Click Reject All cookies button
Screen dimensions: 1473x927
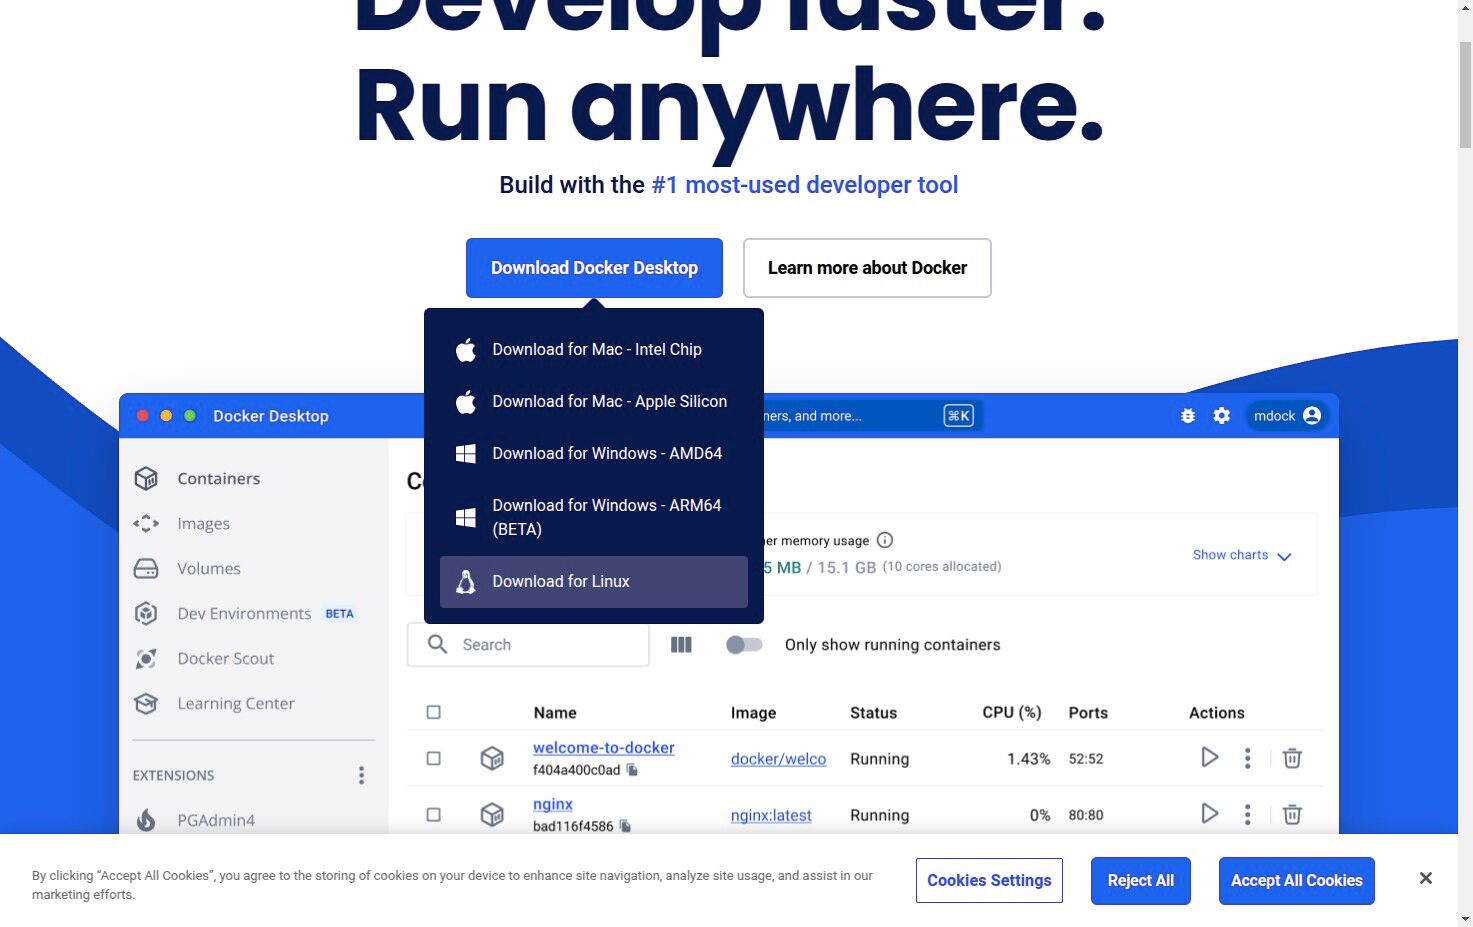1140,880
